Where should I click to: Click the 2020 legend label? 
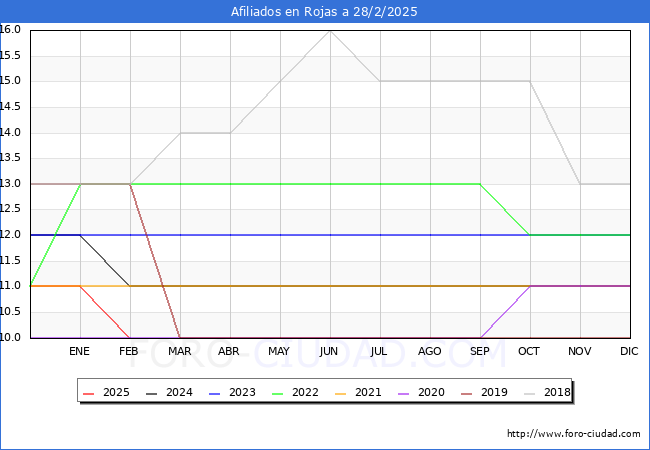click(x=431, y=392)
